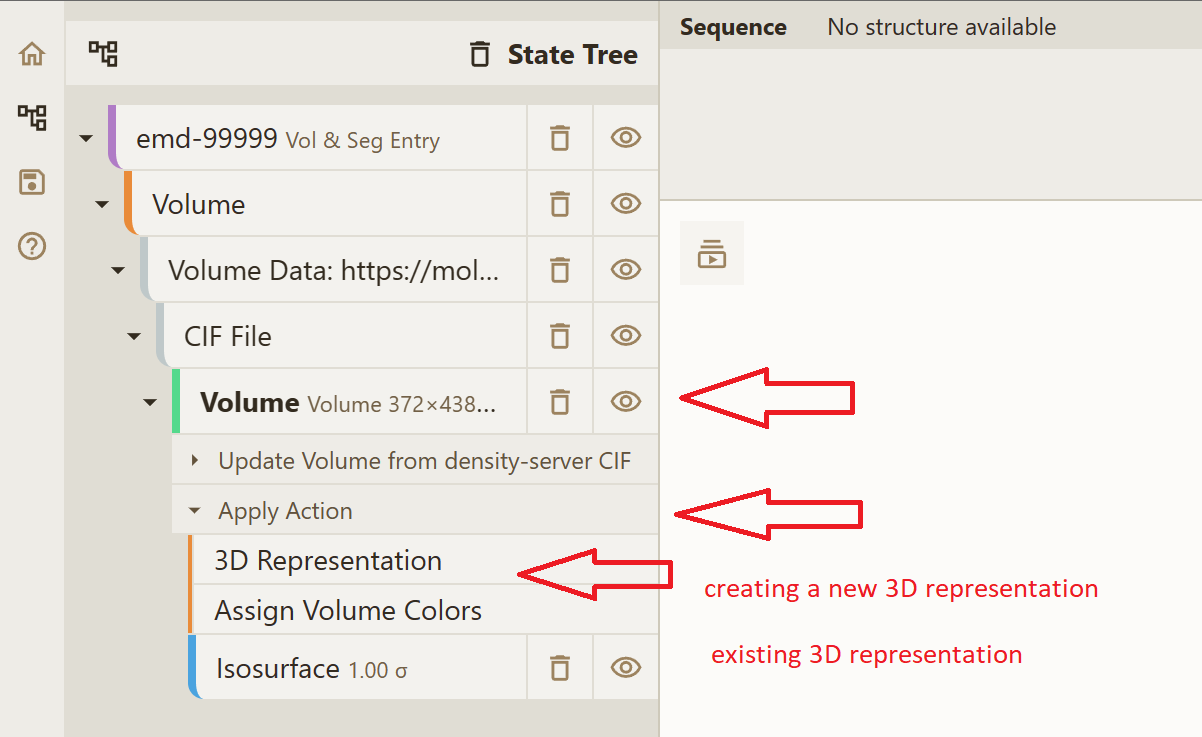The image size is (1202, 737).
Task: Open the Help question mark icon
Action: (x=32, y=246)
